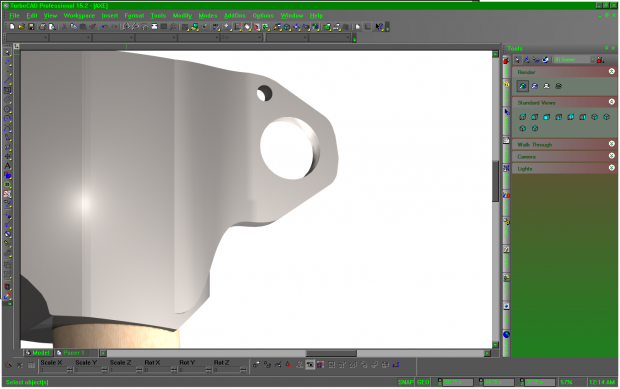Screen dimensions: 620x389
Task: Click the Scale X input field
Action: coord(53,370)
